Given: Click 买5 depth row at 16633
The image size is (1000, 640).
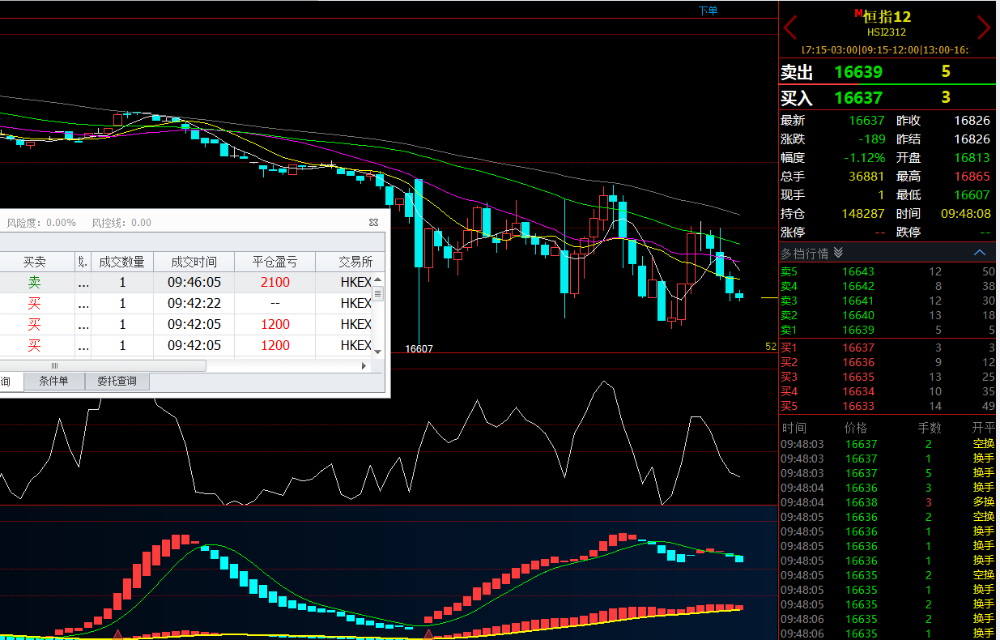Looking at the screenshot, I should pyautogui.click(x=888, y=406).
